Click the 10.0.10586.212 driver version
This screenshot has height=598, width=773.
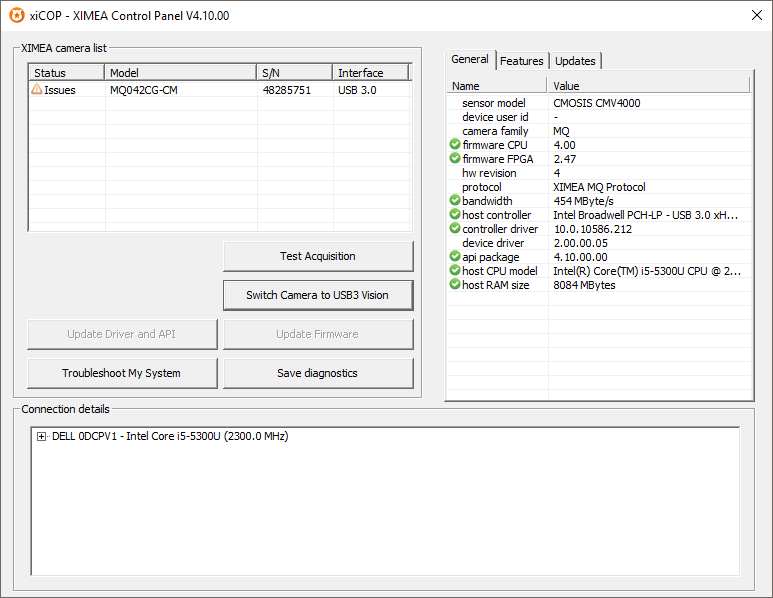click(x=593, y=229)
